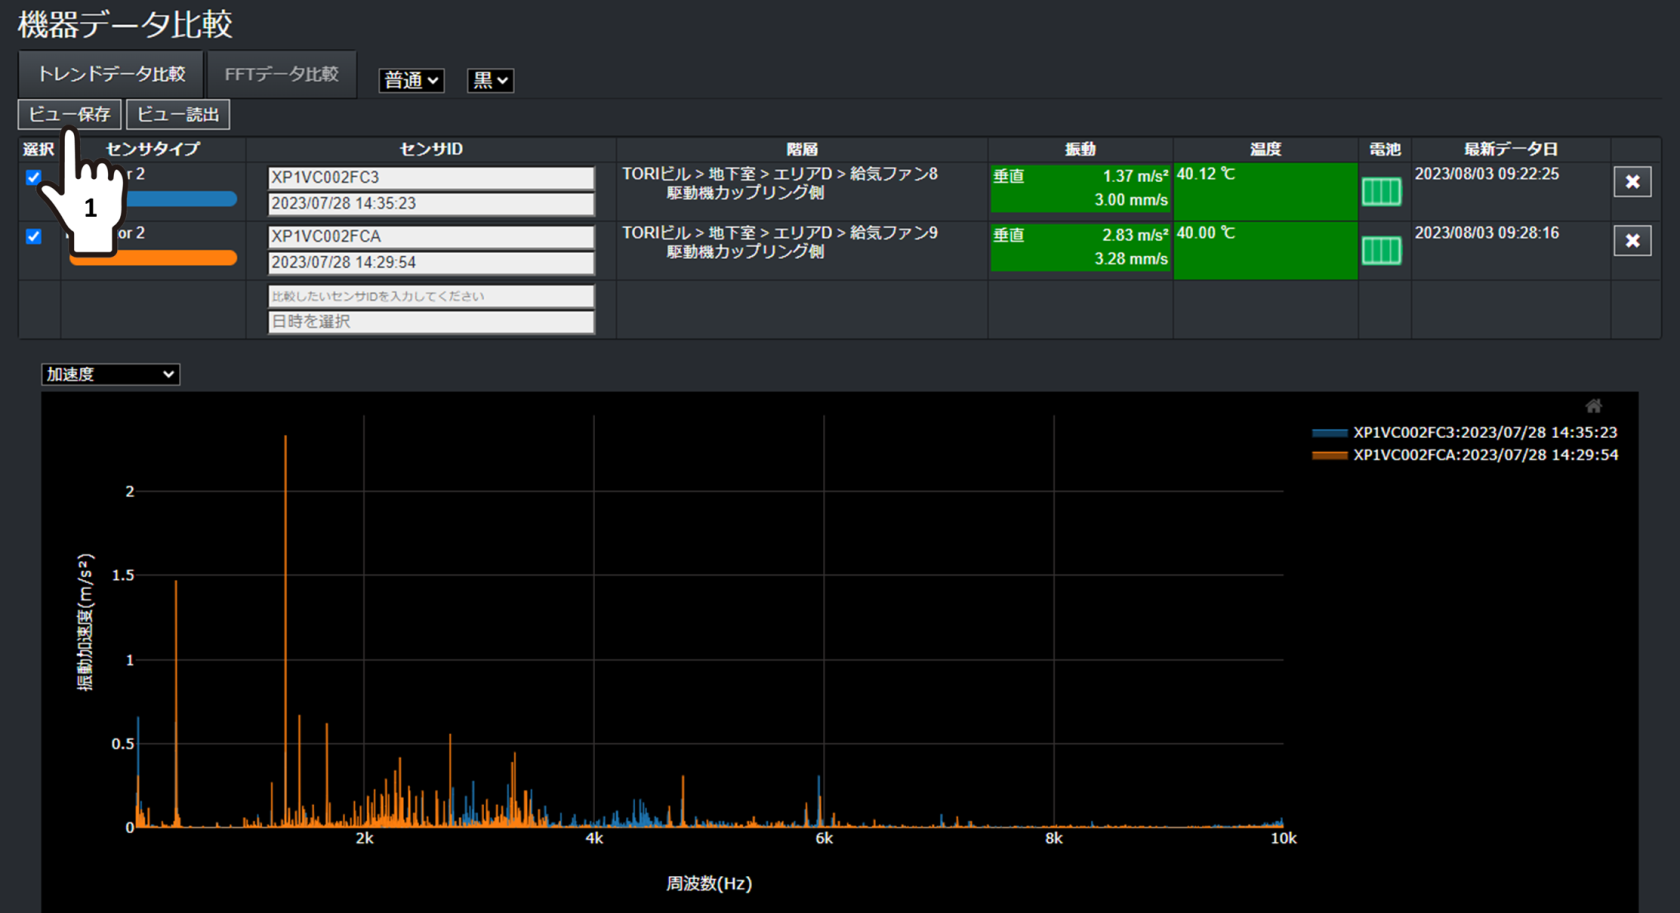This screenshot has width=1680, height=913.
Task: Click the latest date 2023/08/03 09:22:25
Action: [1487, 174]
